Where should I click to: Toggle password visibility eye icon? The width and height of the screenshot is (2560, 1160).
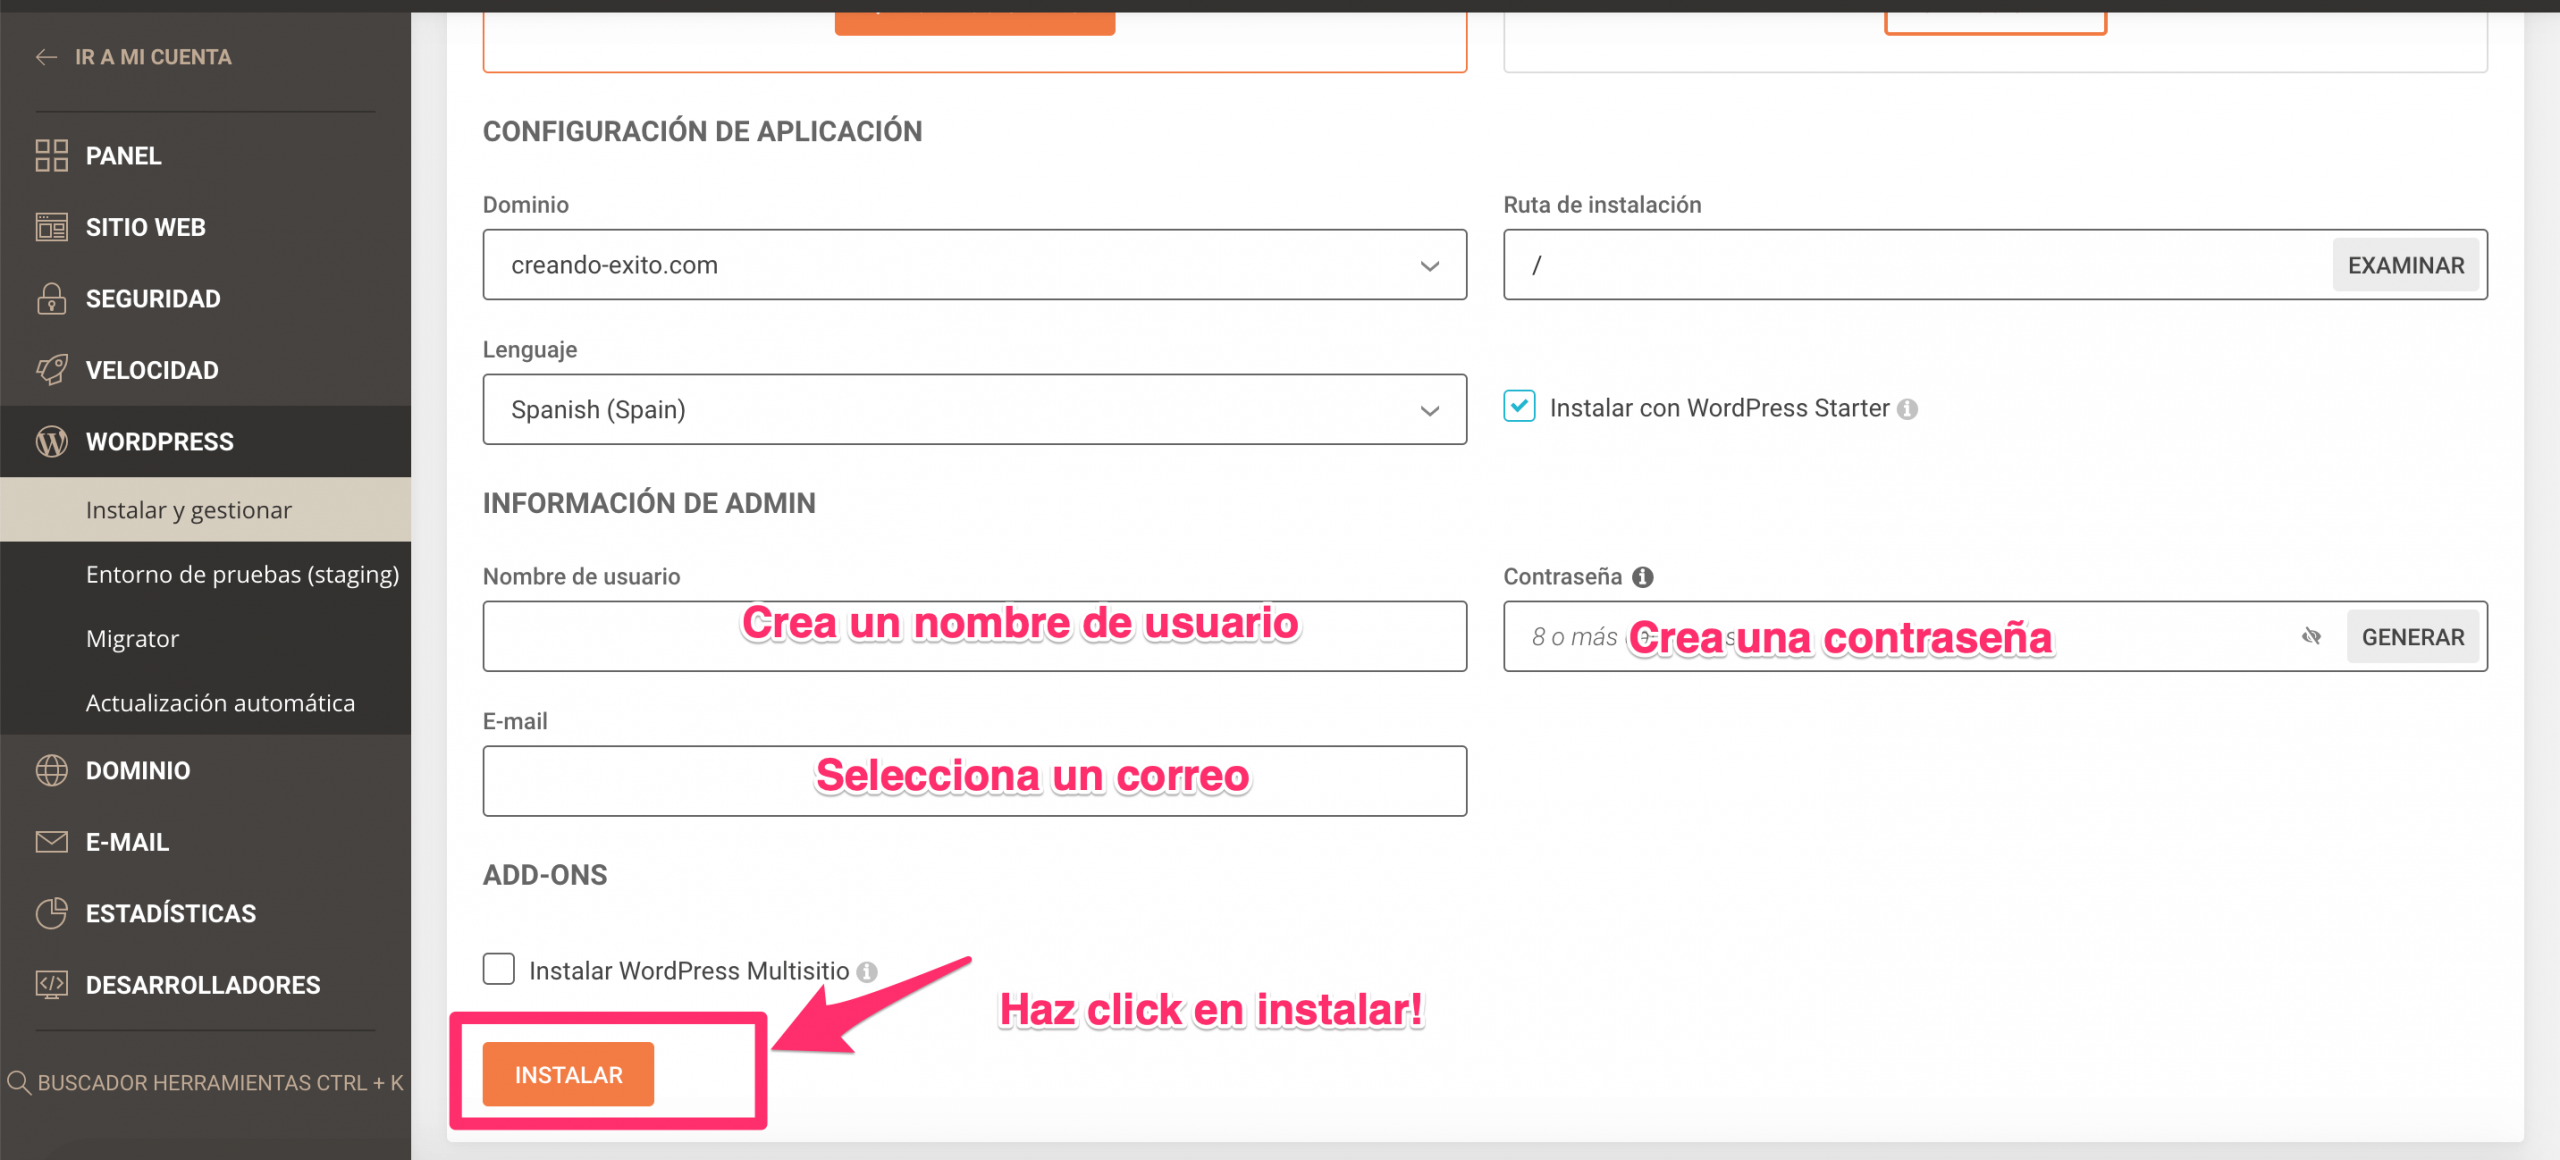[2311, 636]
